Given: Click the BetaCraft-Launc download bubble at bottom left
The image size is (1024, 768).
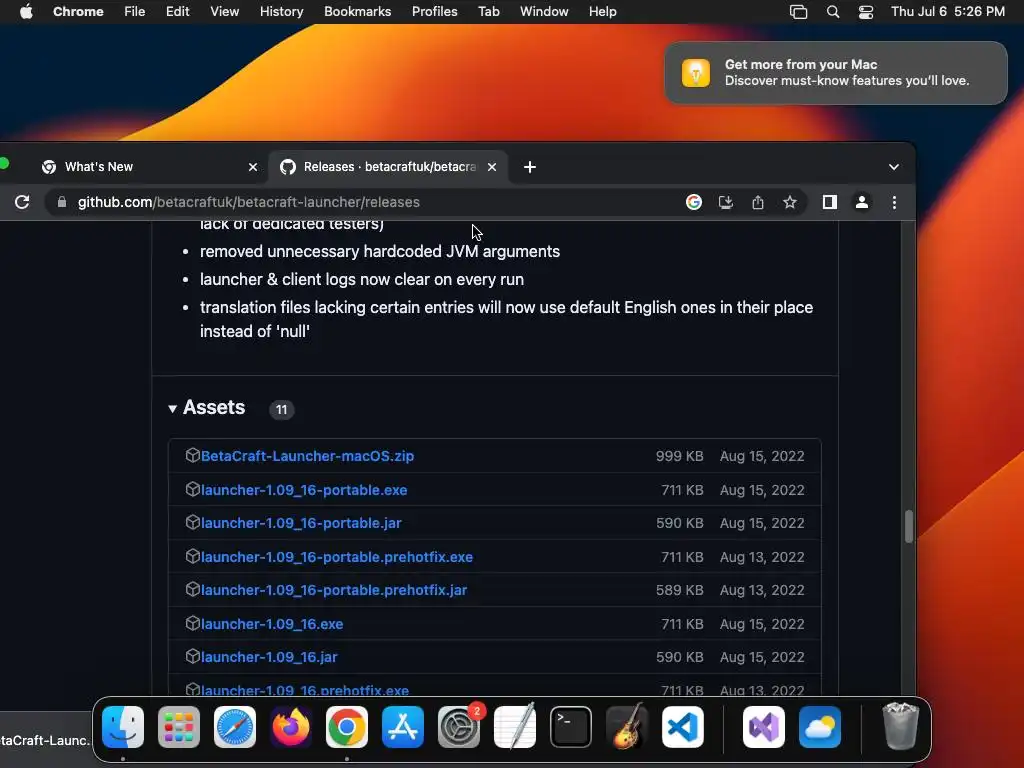Looking at the screenshot, I should coord(44,740).
